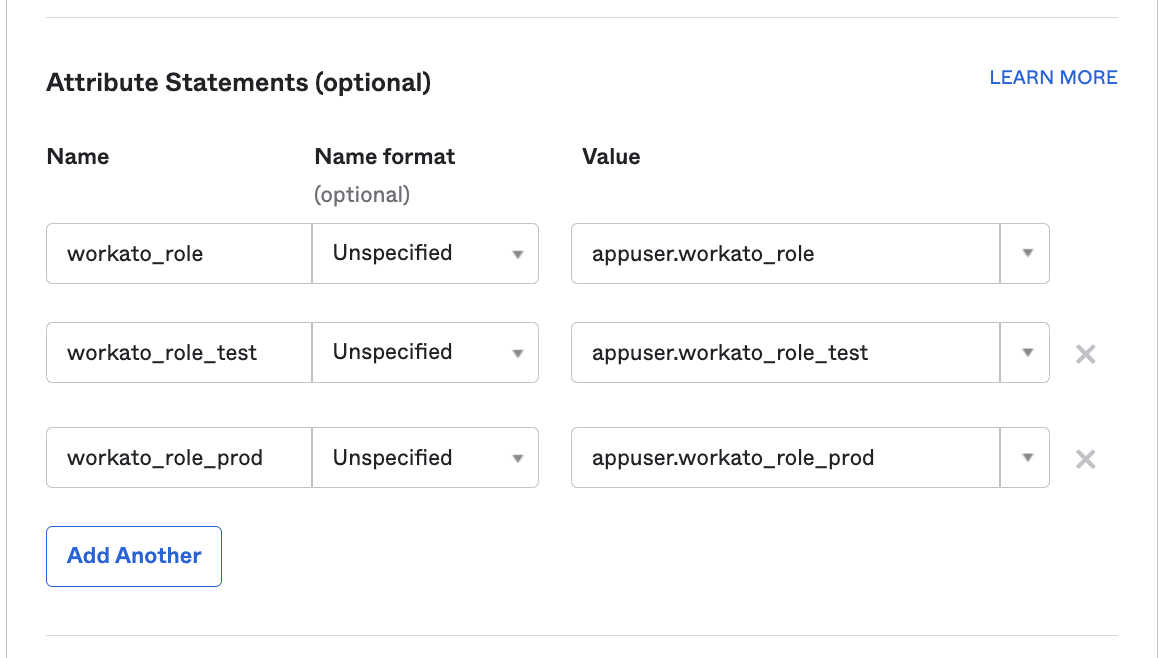Click the Name format column label
The image size is (1168, 658).
384,157
